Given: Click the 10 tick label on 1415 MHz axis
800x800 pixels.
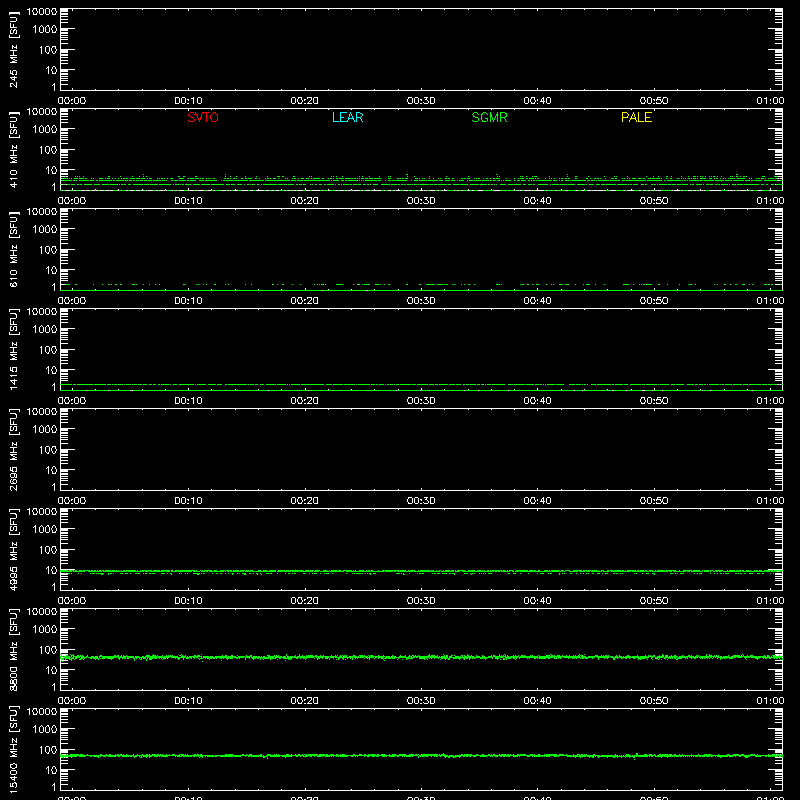Looking at the screenshot, I should pos(51,370).
